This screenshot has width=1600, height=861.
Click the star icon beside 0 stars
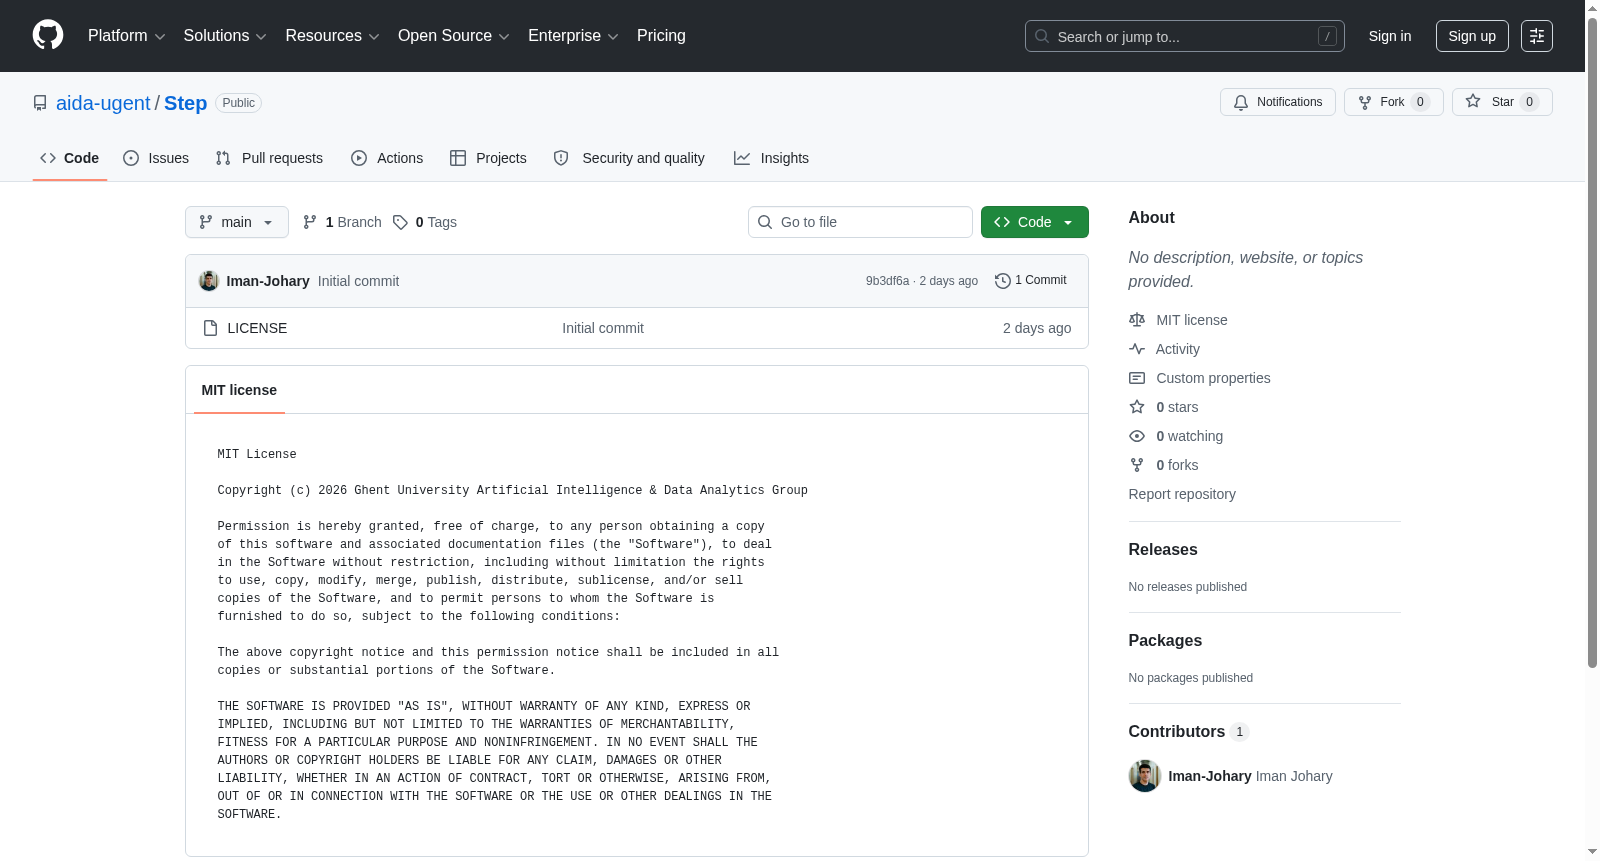(1137, 407)
